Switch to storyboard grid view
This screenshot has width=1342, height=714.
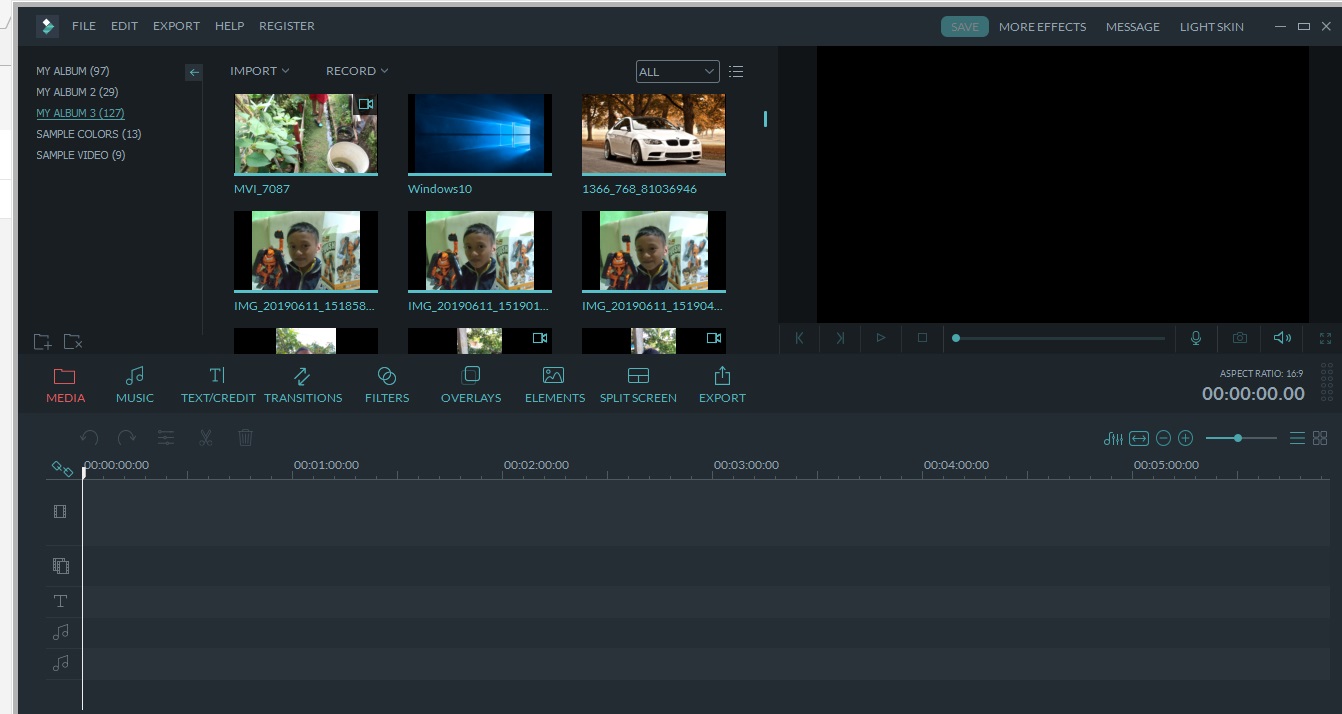point(1320,438)
